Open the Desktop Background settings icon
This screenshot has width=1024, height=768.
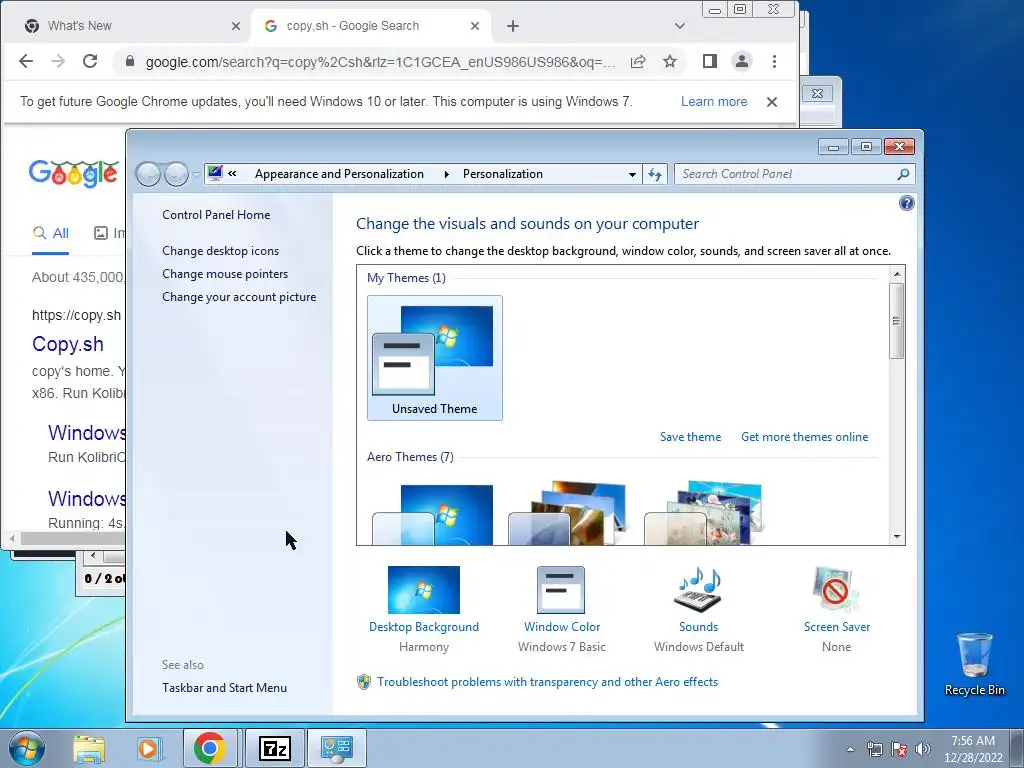click(x=424, y=590)
